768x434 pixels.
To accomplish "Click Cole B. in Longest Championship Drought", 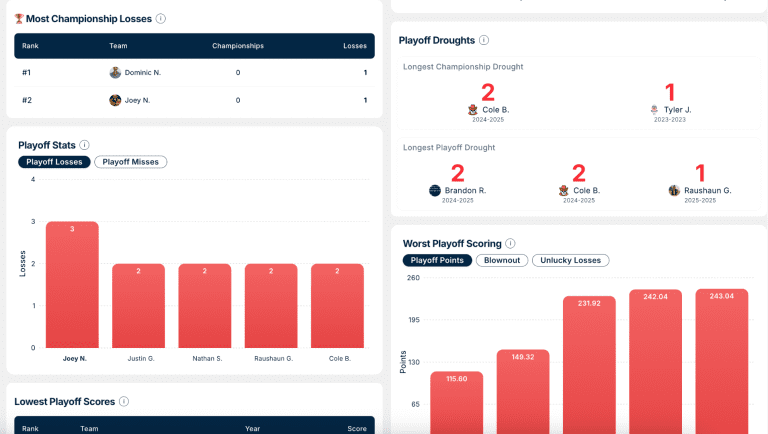I will click(x=495, y=110).
